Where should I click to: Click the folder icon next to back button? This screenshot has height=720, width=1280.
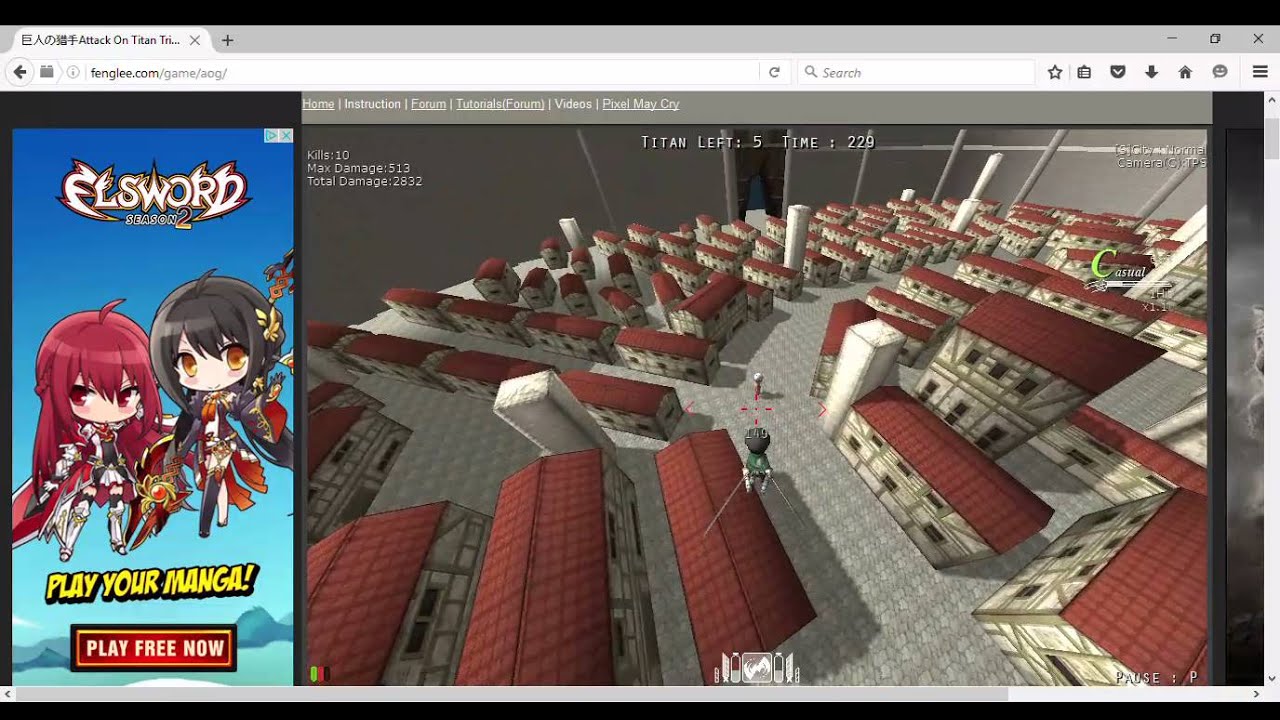[x=46, y=72]
